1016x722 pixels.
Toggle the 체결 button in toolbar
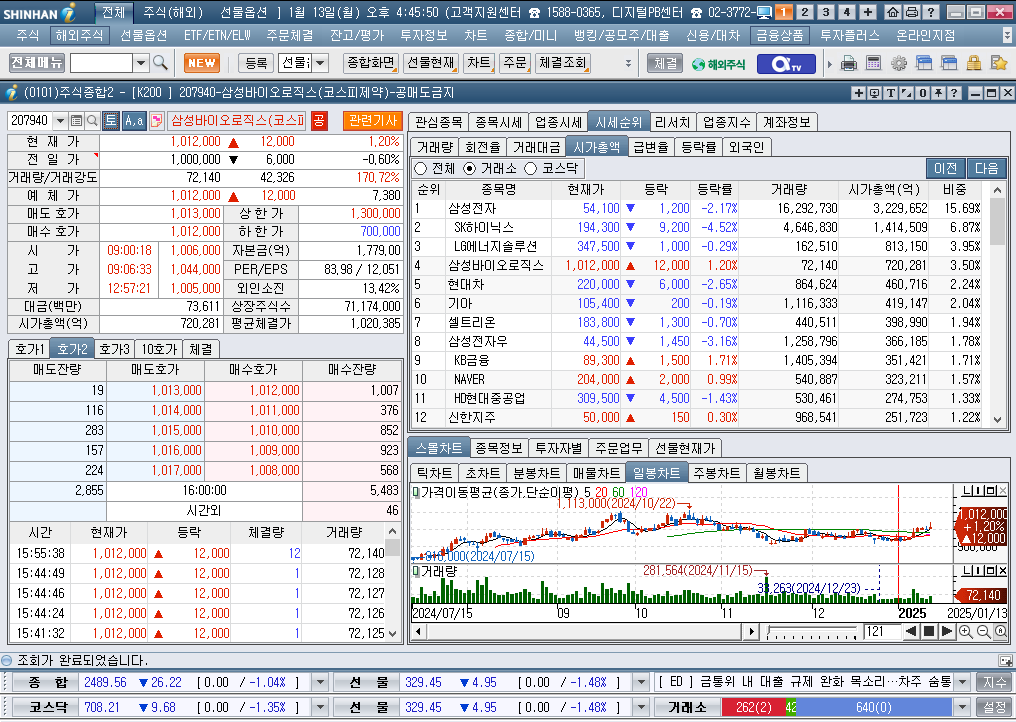[665, 64]
